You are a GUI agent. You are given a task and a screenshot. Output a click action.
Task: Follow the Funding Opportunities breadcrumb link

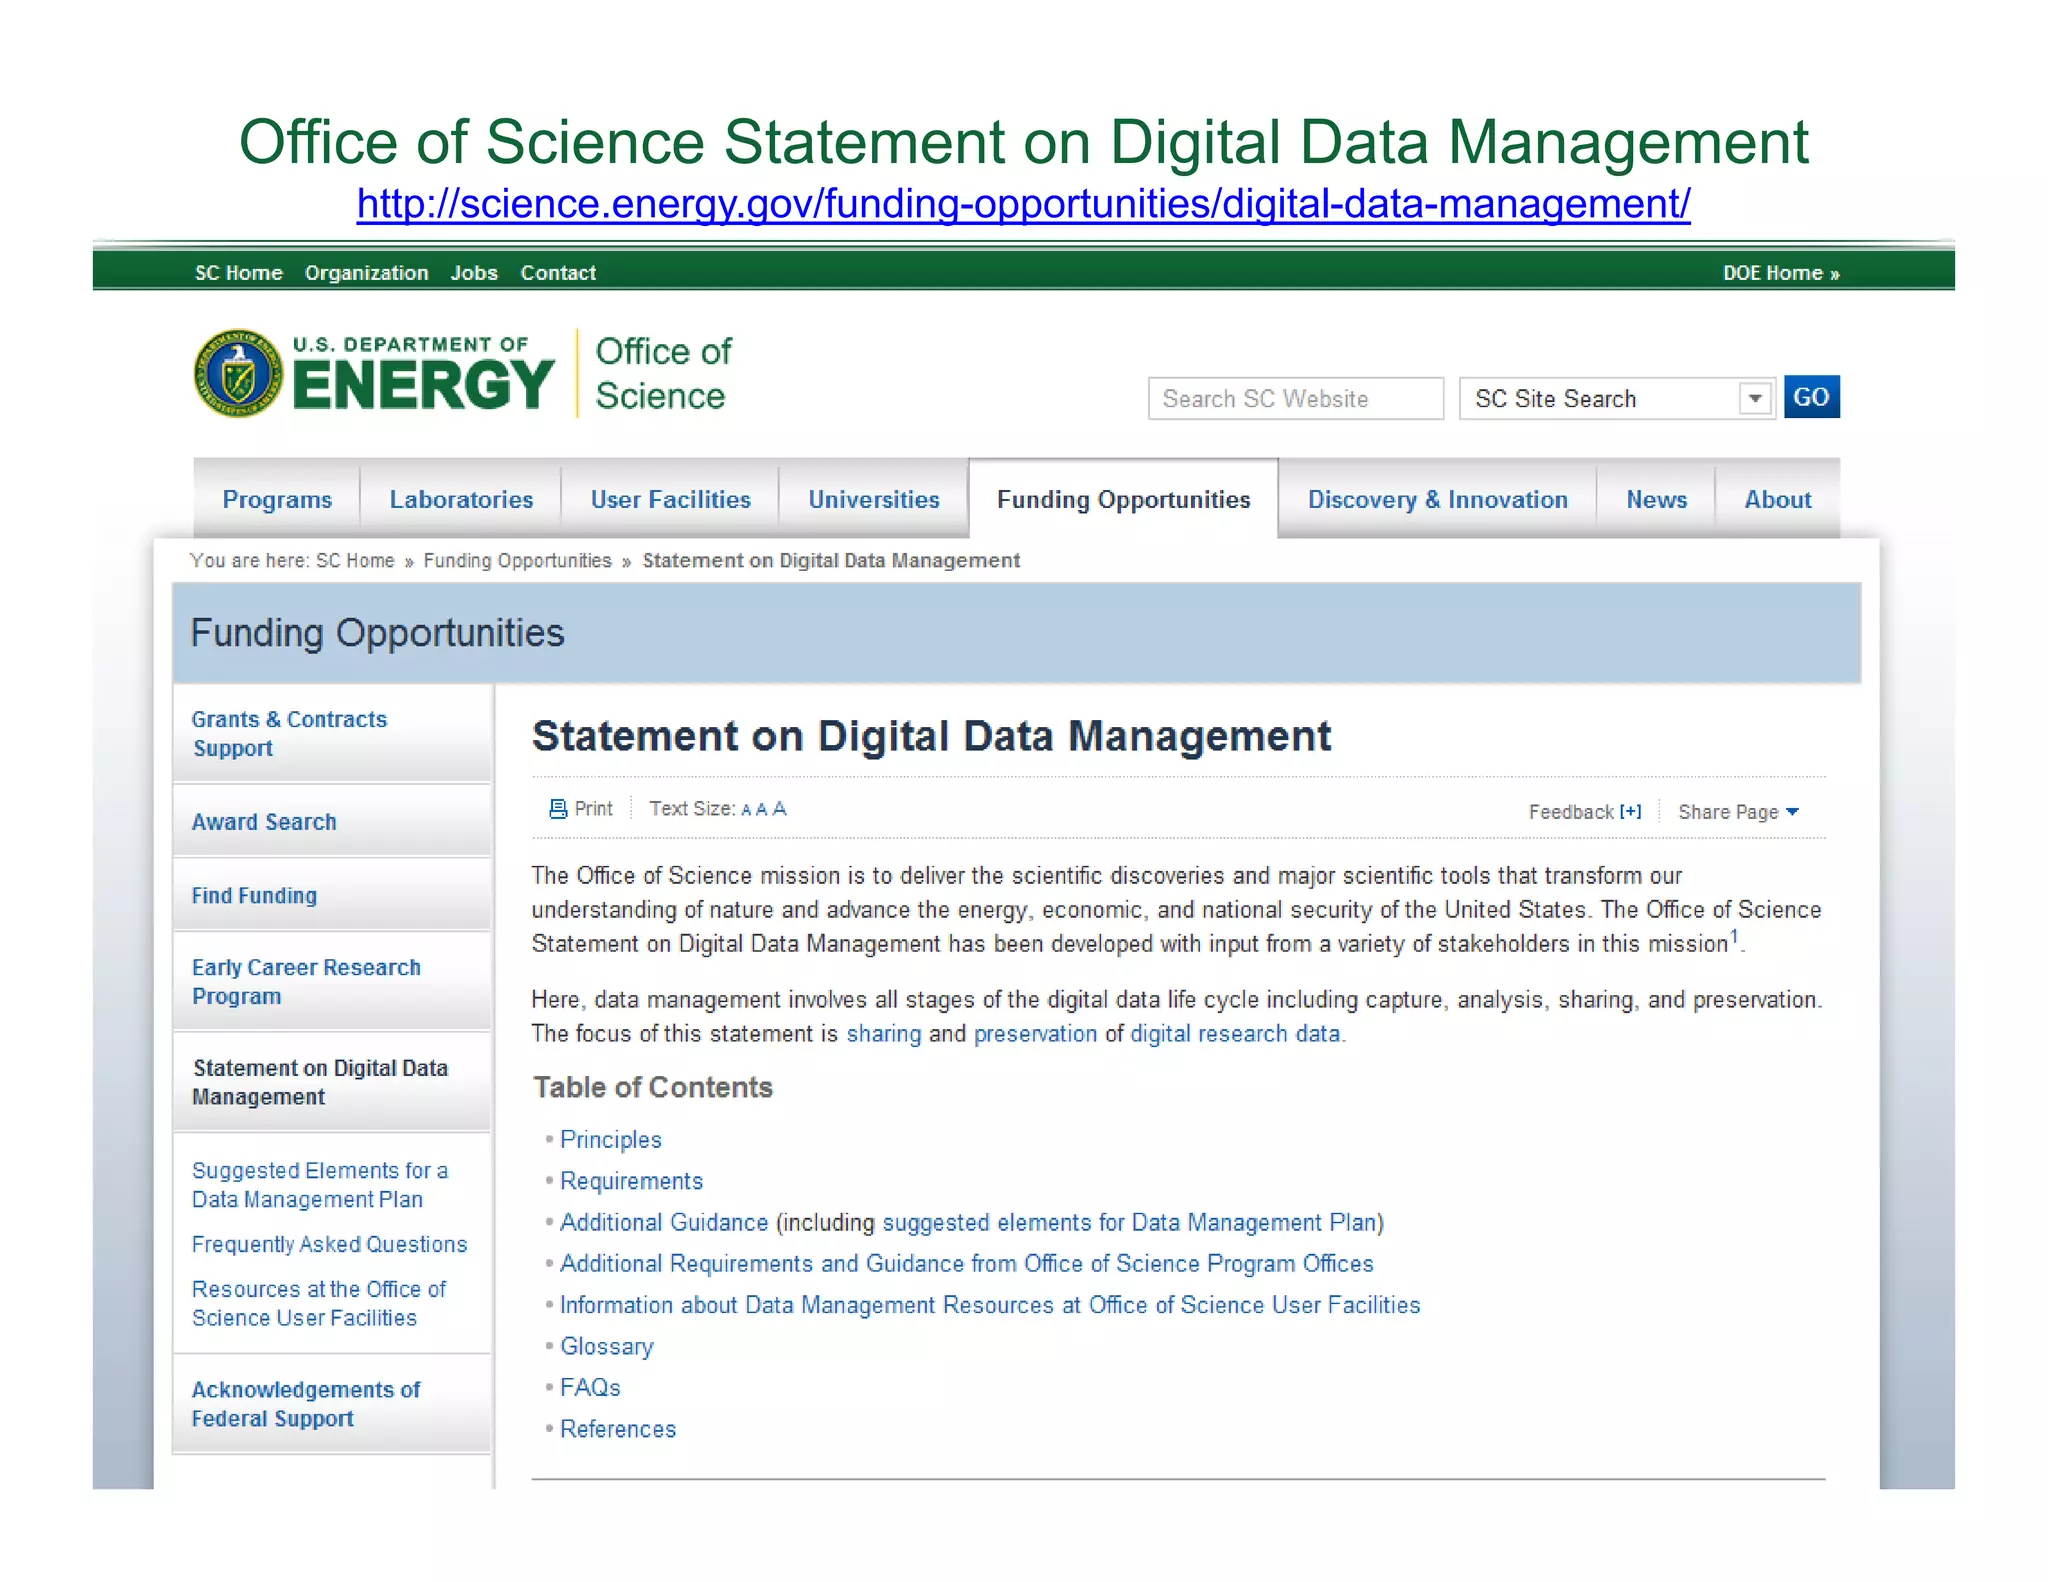(x=517, y=561)
